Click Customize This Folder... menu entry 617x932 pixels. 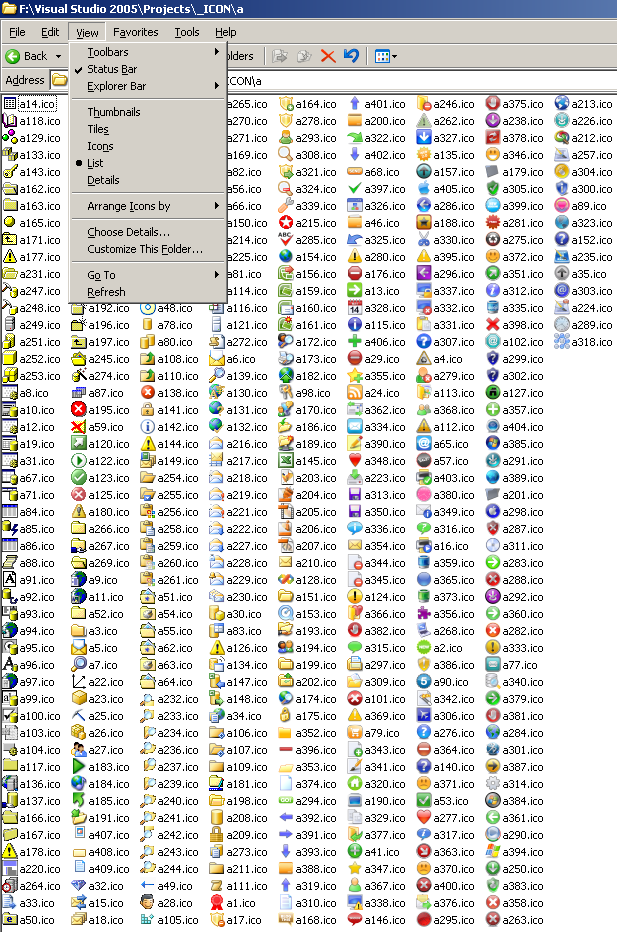click(148, 250)
